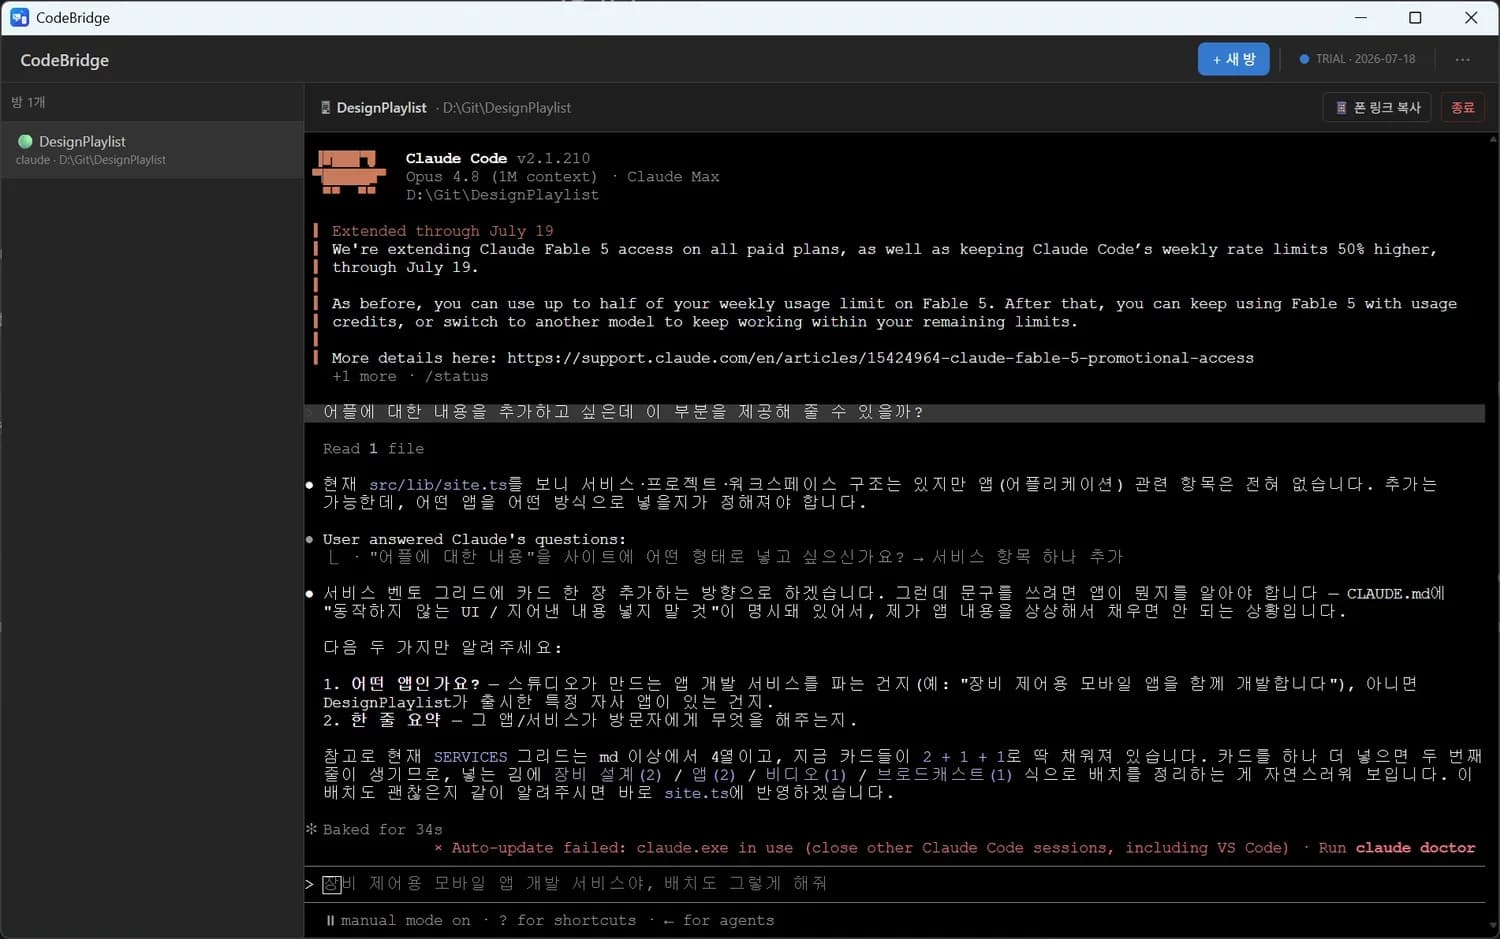Click the highlighted user prompt about 어플
This screenshot has height=939, width=1500.
(x=894, y=412)
